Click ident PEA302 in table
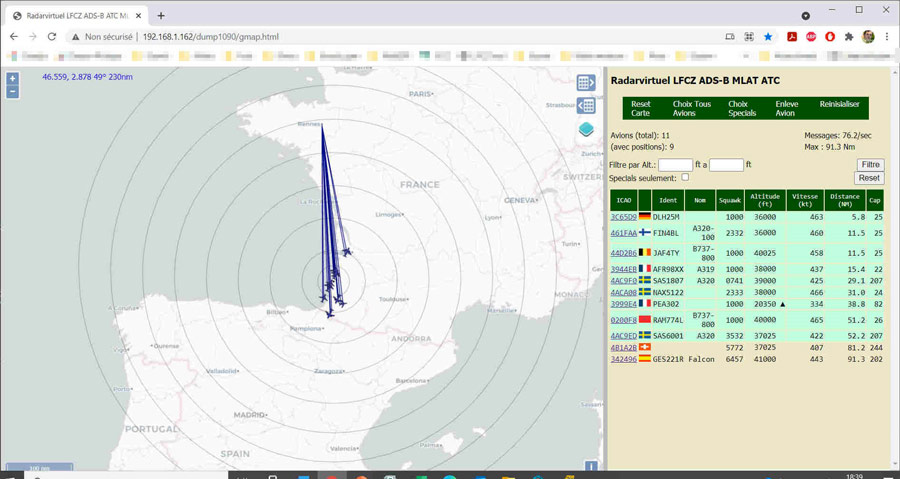Image resolution: width=900 pixels, height=479 pixels. click(665, 304)
